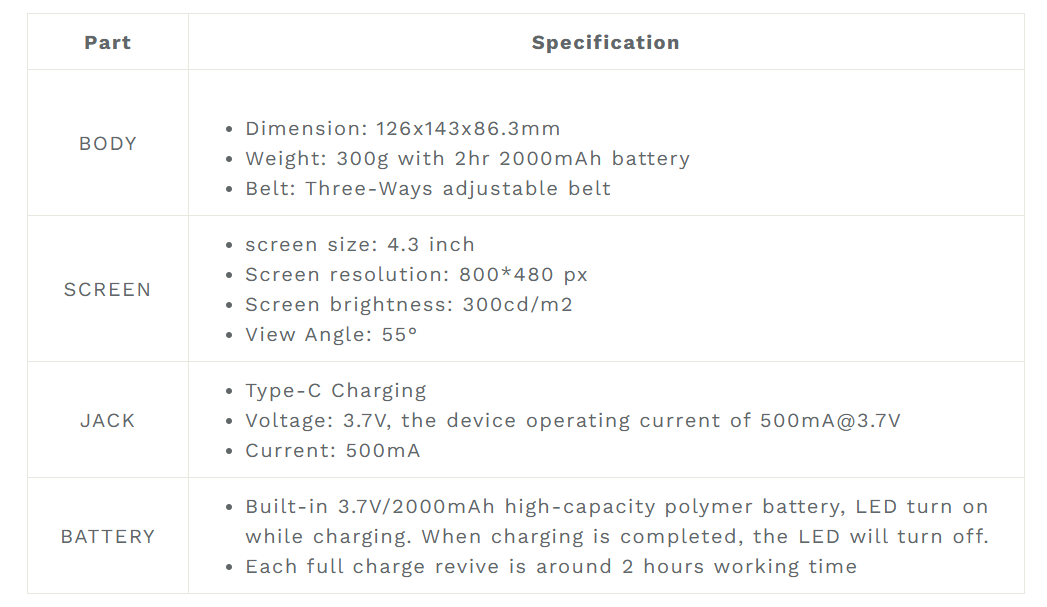Click the Specification column header
Image resolution: width=1047 pixels, height=607 pixels.
click(x=606, y=42)
